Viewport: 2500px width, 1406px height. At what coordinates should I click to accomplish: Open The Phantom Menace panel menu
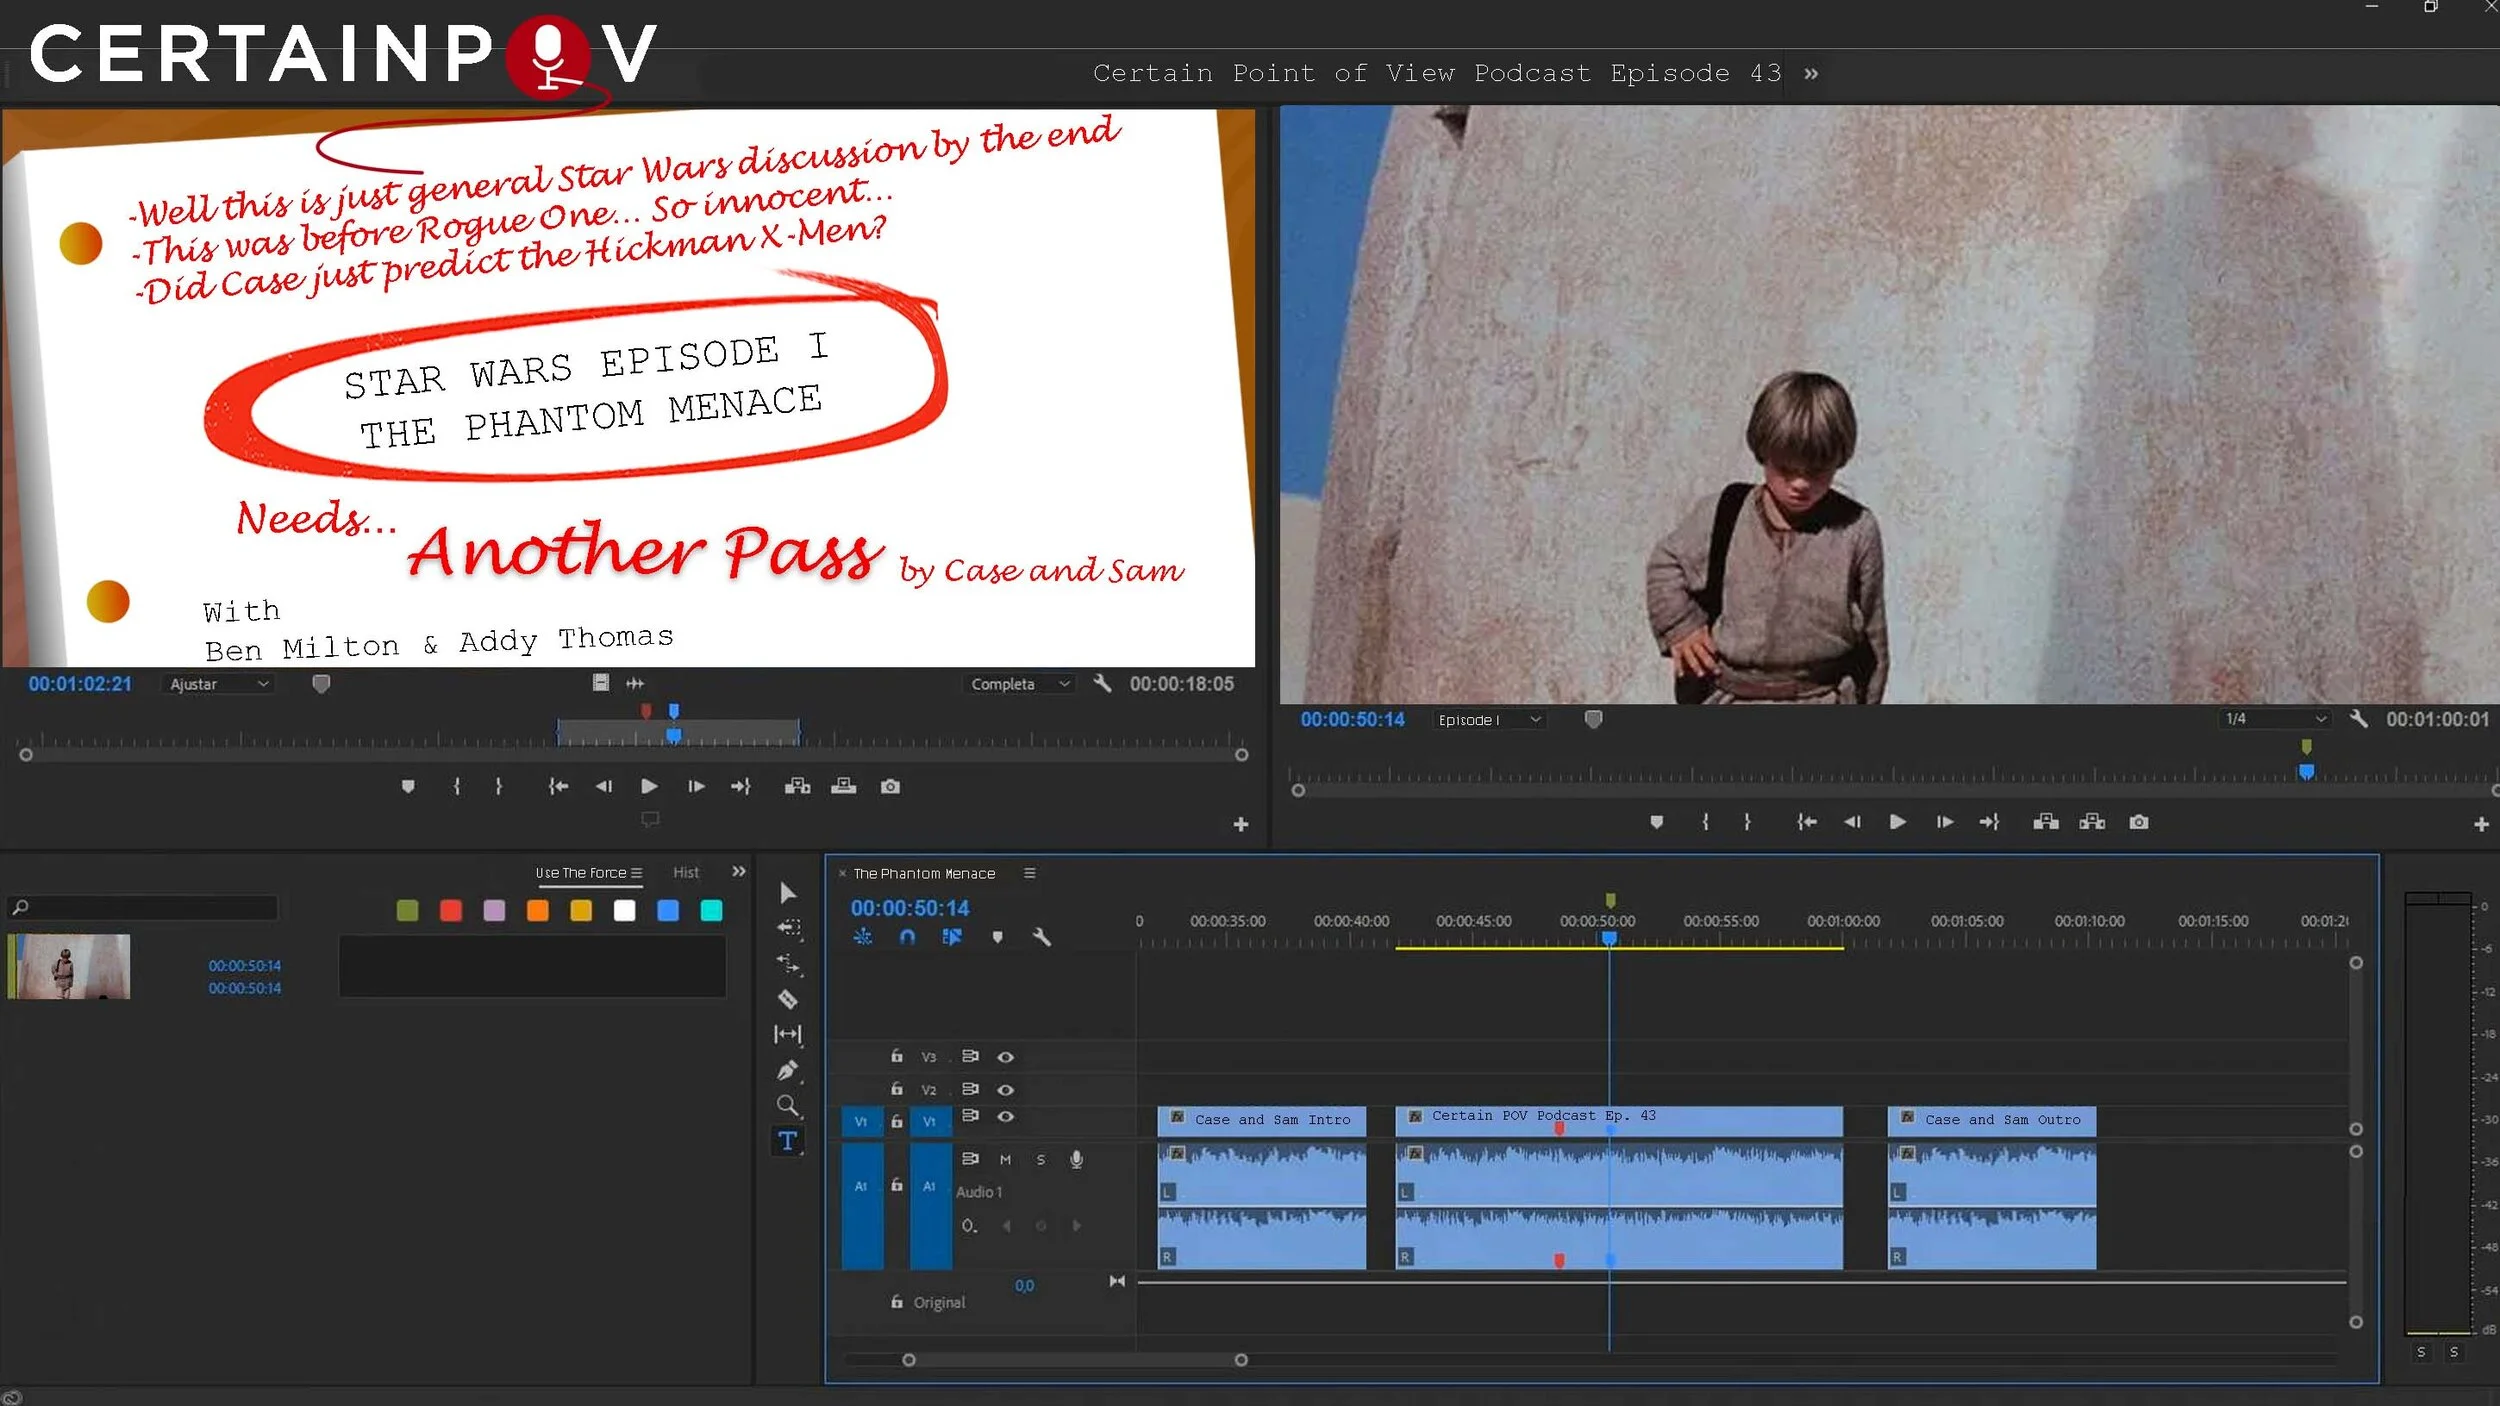[x=1030, y=873]
